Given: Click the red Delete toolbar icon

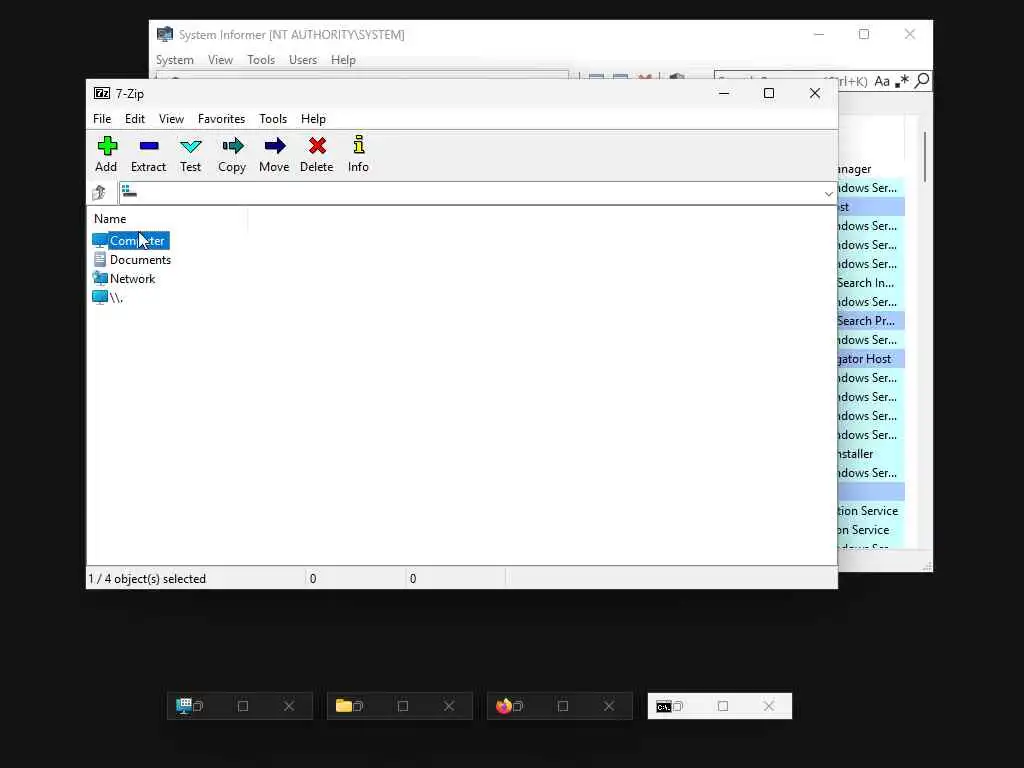Looking at the screenshot, I should (317, 146).
